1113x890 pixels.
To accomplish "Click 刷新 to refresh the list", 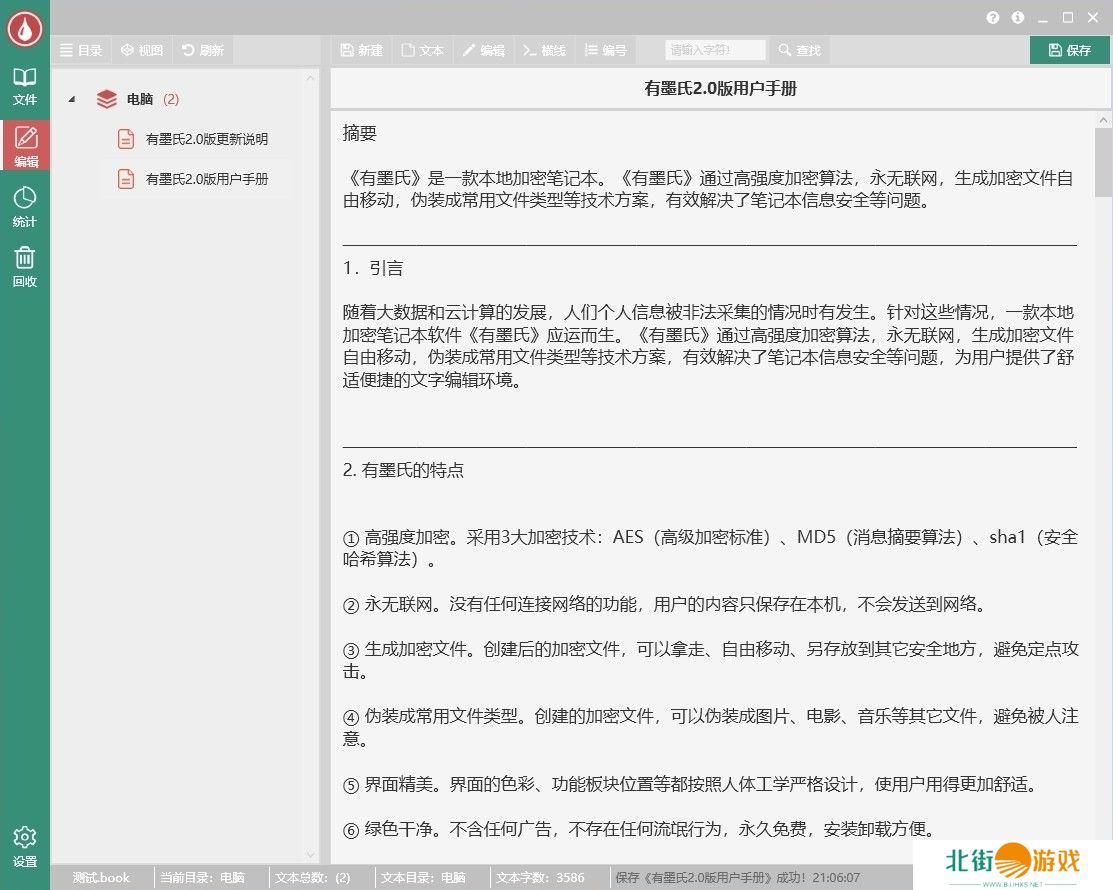I will point(202,50).
